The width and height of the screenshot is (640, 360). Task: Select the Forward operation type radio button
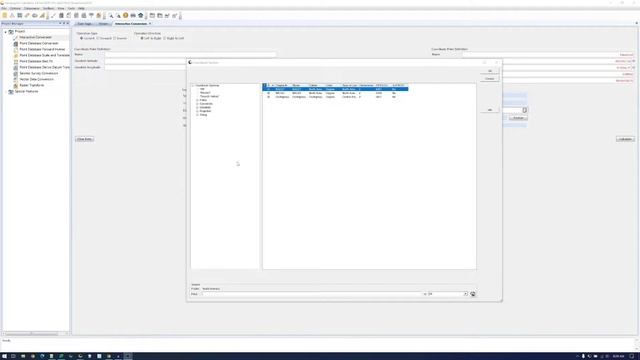click(x=98, y=38)
